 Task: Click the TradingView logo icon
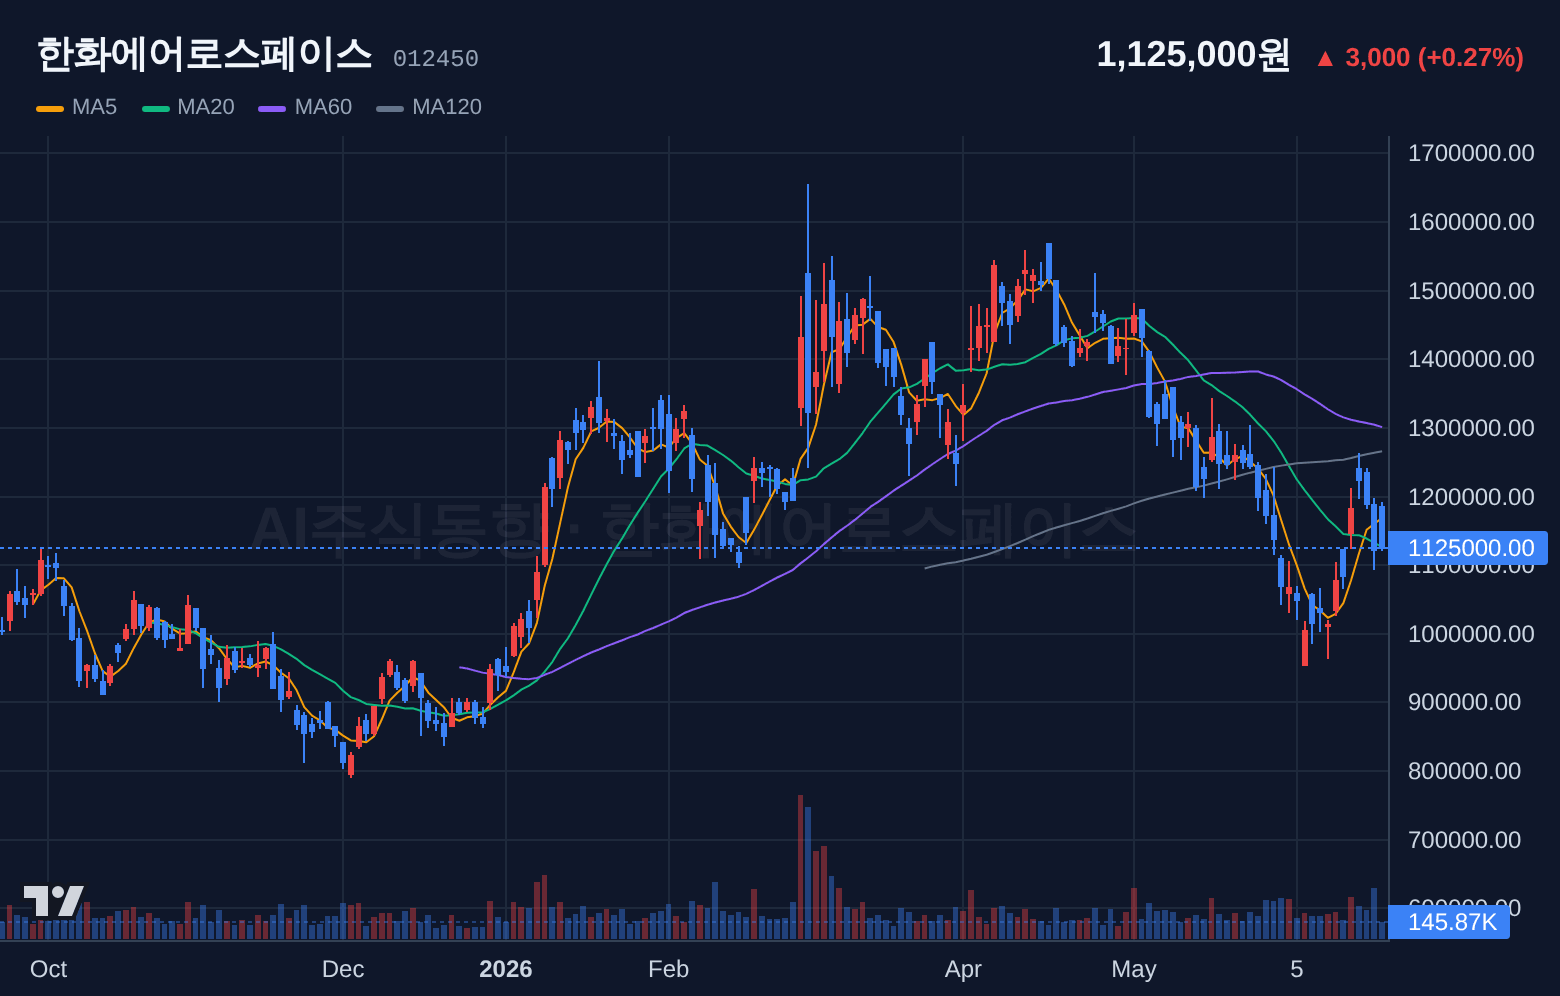coord(54,901)
